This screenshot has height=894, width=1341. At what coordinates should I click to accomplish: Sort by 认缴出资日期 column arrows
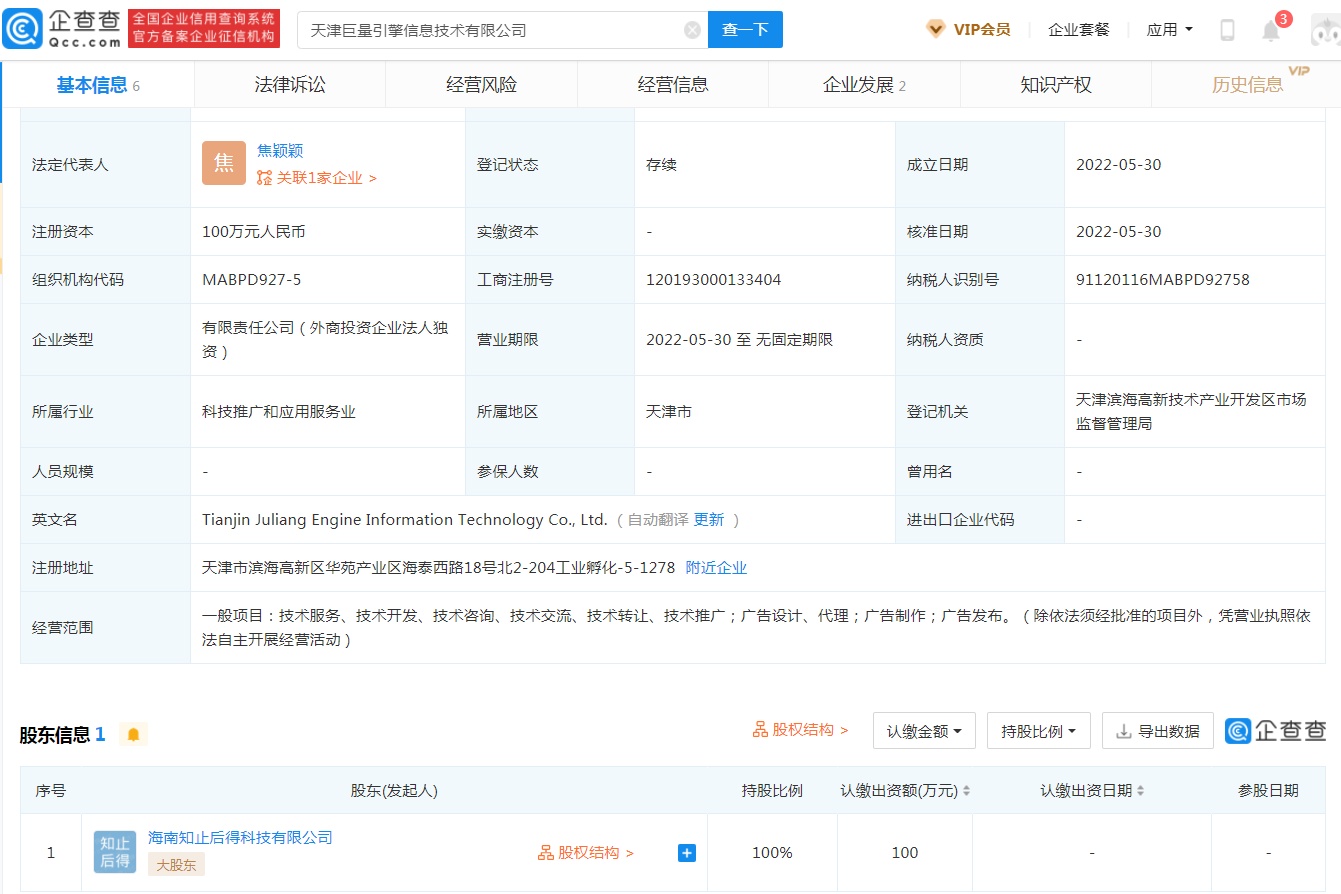click(x=1141, y=791)
